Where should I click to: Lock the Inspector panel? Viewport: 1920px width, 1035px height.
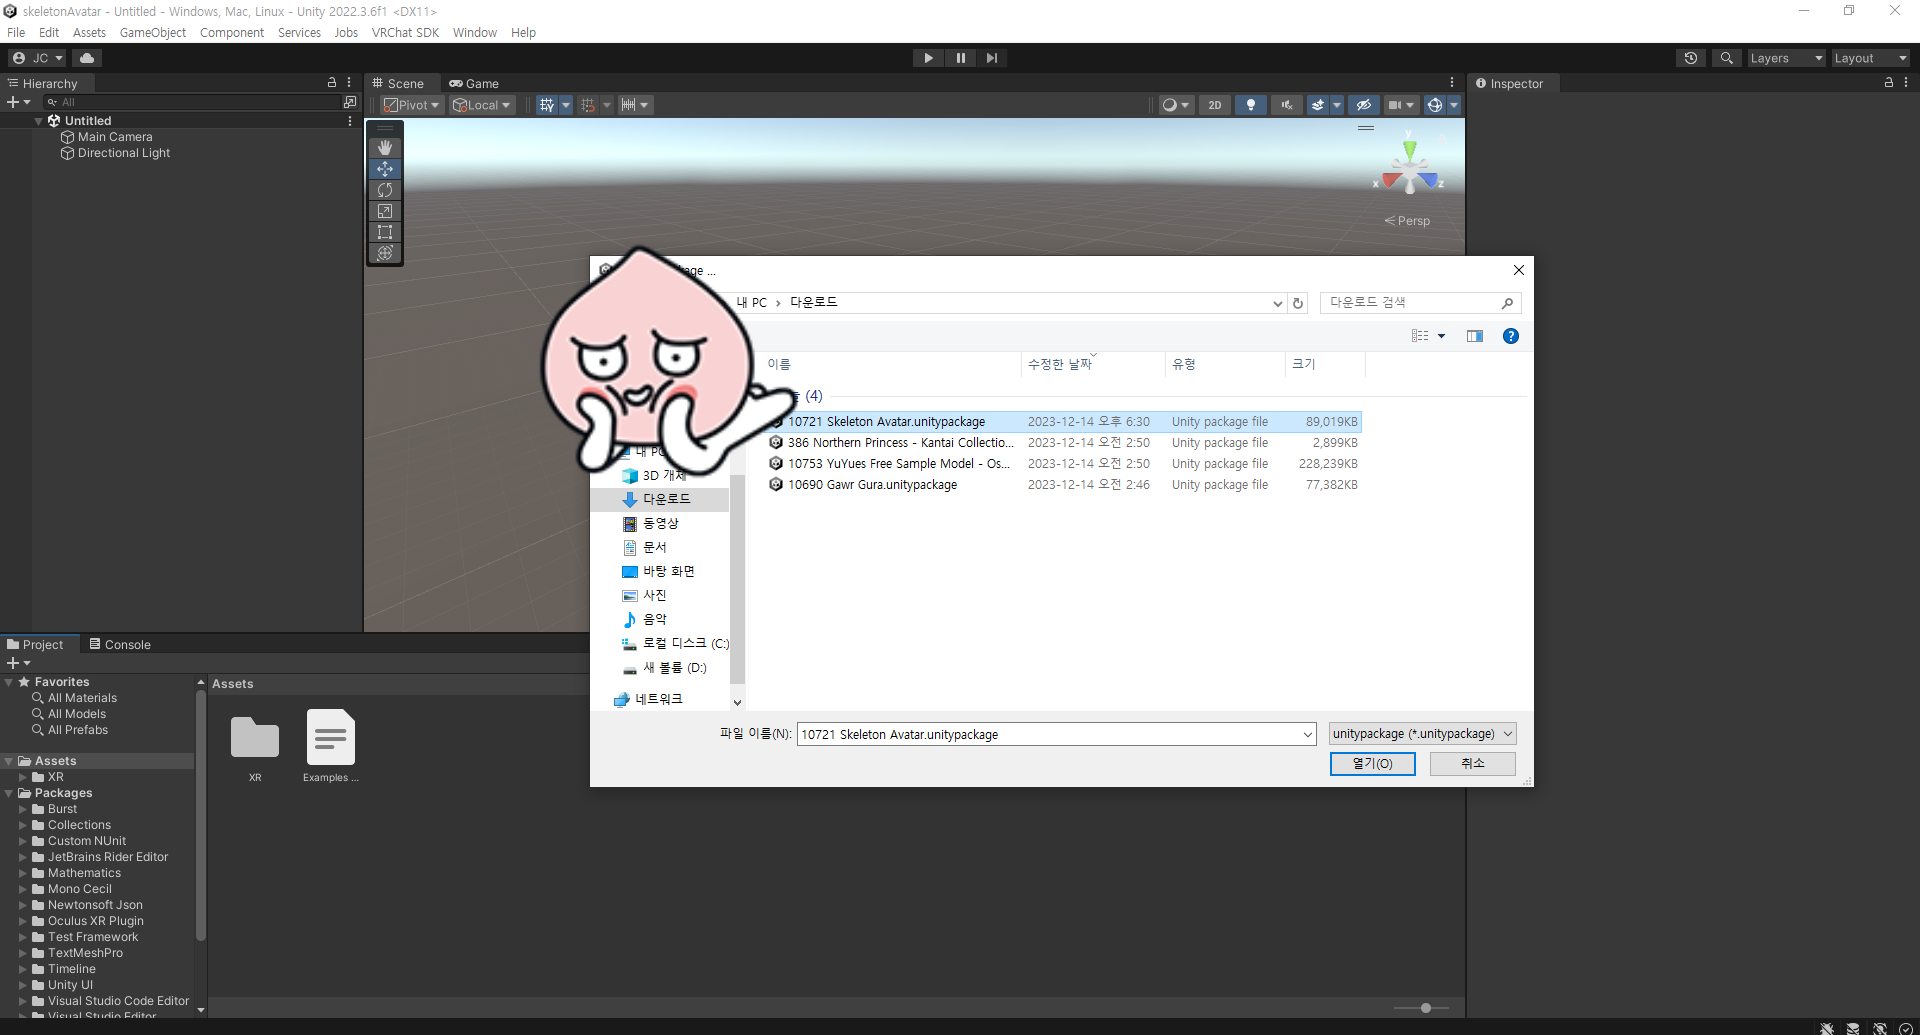(x=1889, y=83)
